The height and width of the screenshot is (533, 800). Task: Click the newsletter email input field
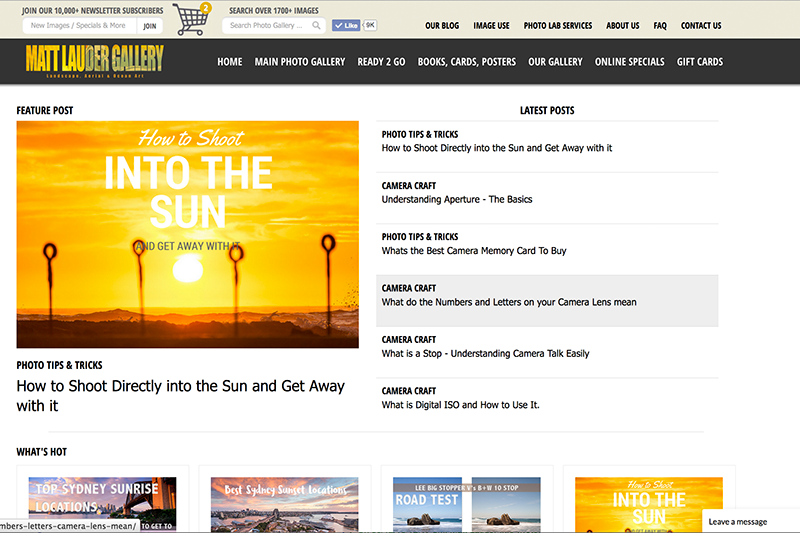point(79,26)
